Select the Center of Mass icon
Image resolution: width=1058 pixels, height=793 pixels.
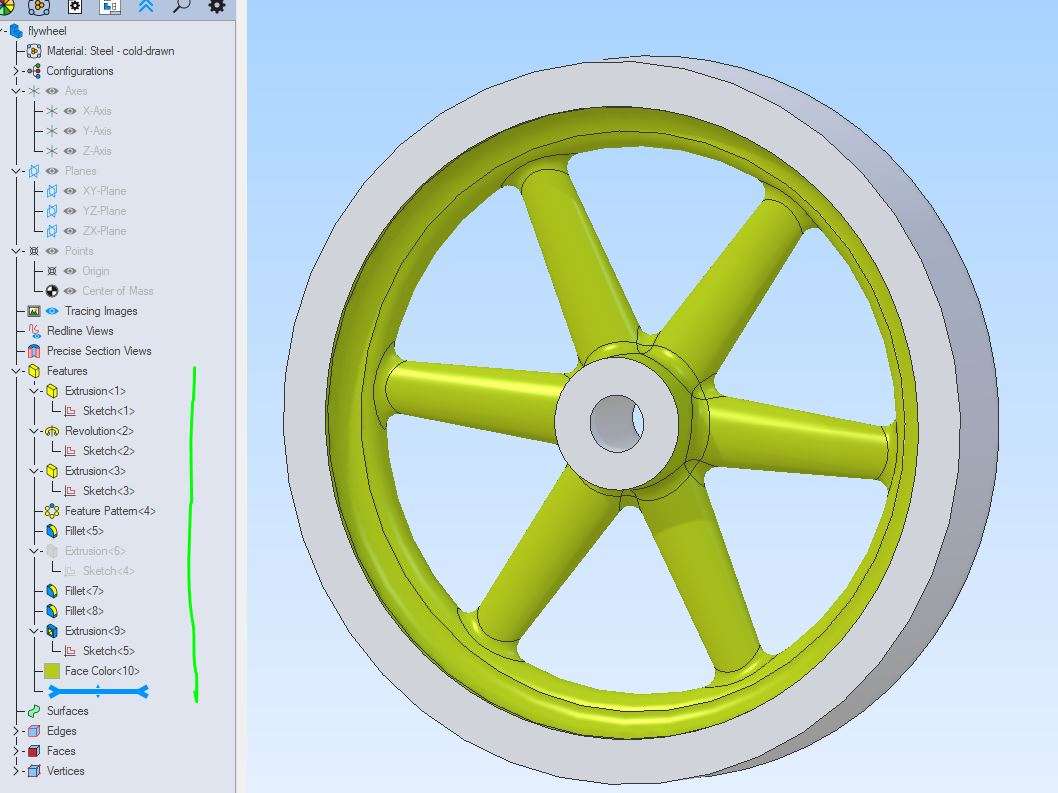tap(52, 291)
